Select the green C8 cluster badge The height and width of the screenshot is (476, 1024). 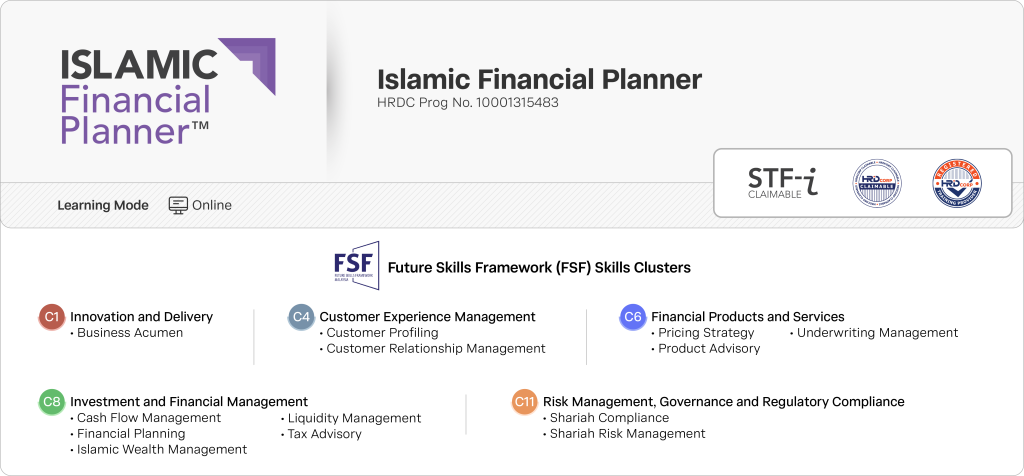52,402
